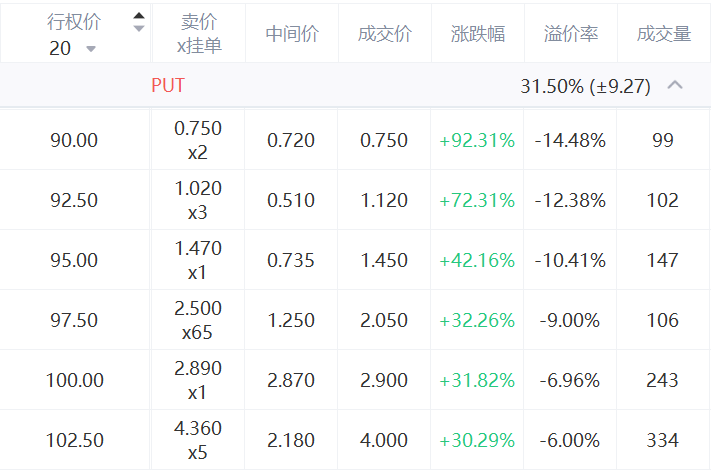Click the red PUT label

point(168,86)
